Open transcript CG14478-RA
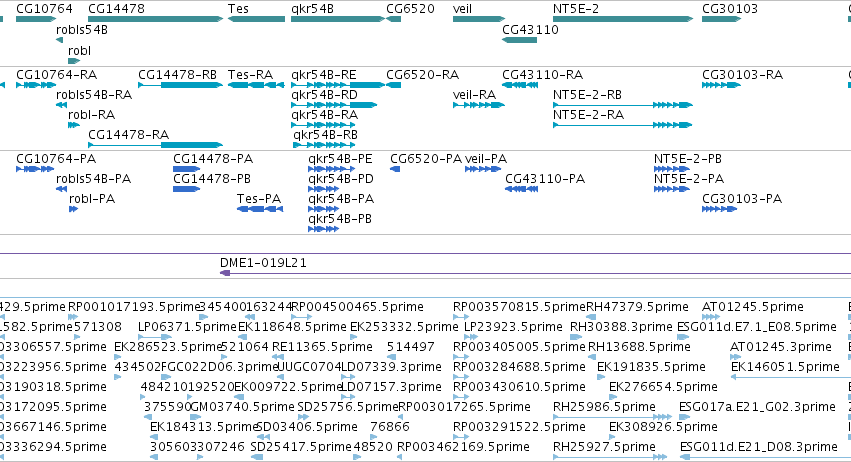 [129, 135]
